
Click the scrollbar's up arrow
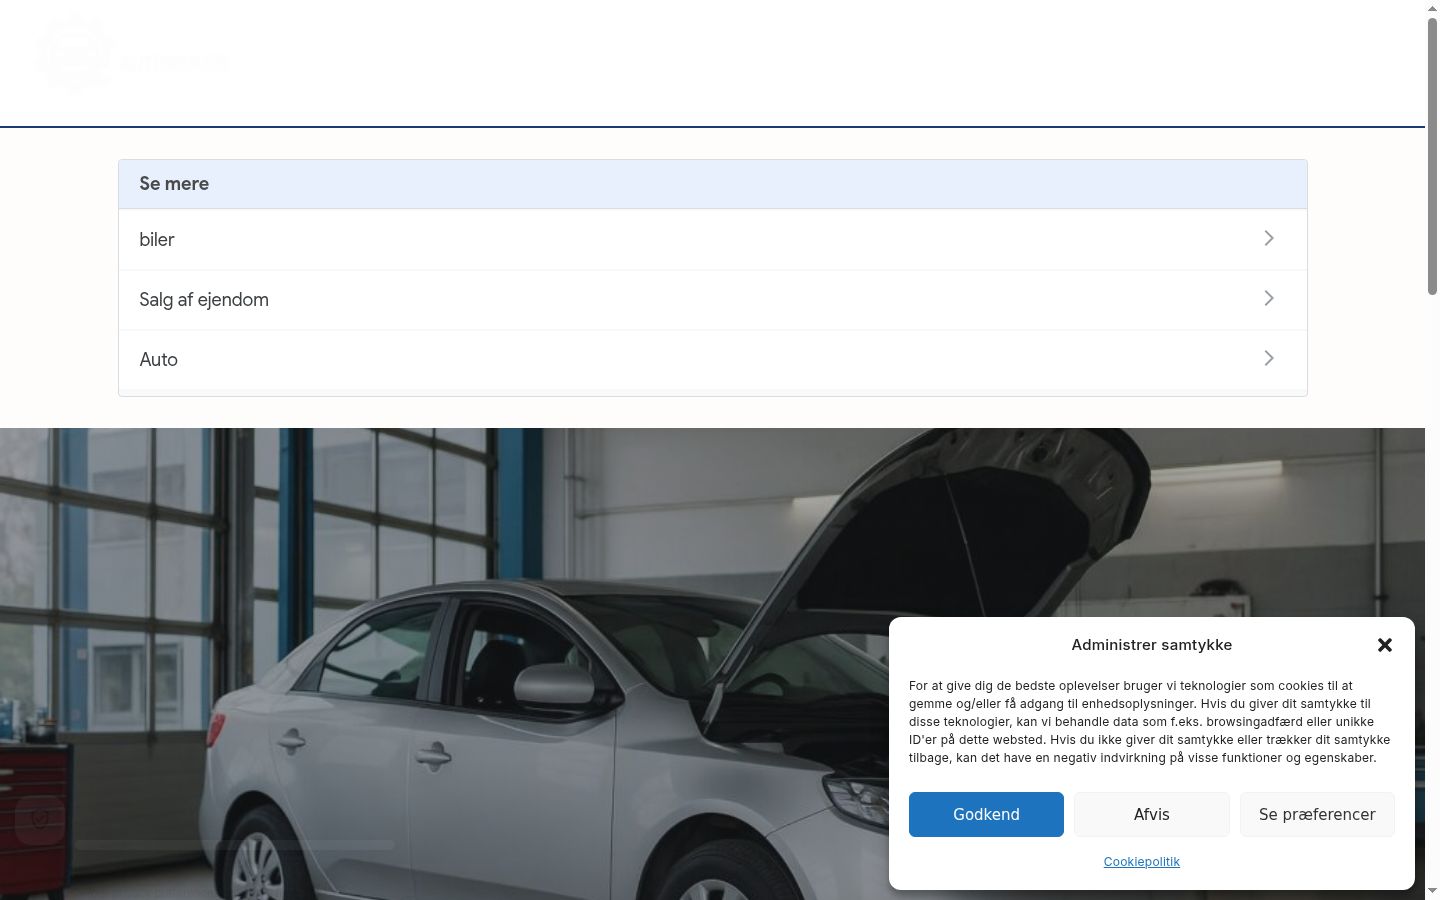click(x=1432, y=8)
